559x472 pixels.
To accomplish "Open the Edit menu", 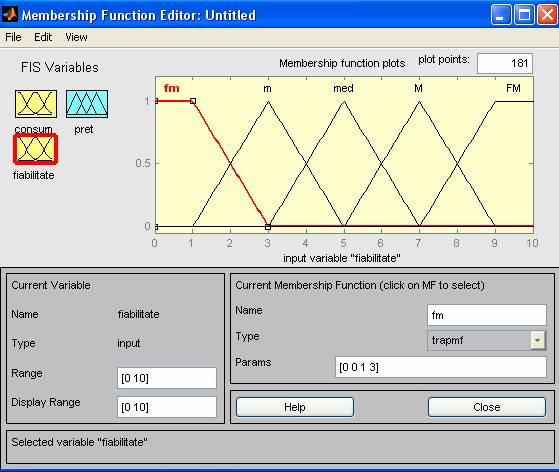I will 43,37.
